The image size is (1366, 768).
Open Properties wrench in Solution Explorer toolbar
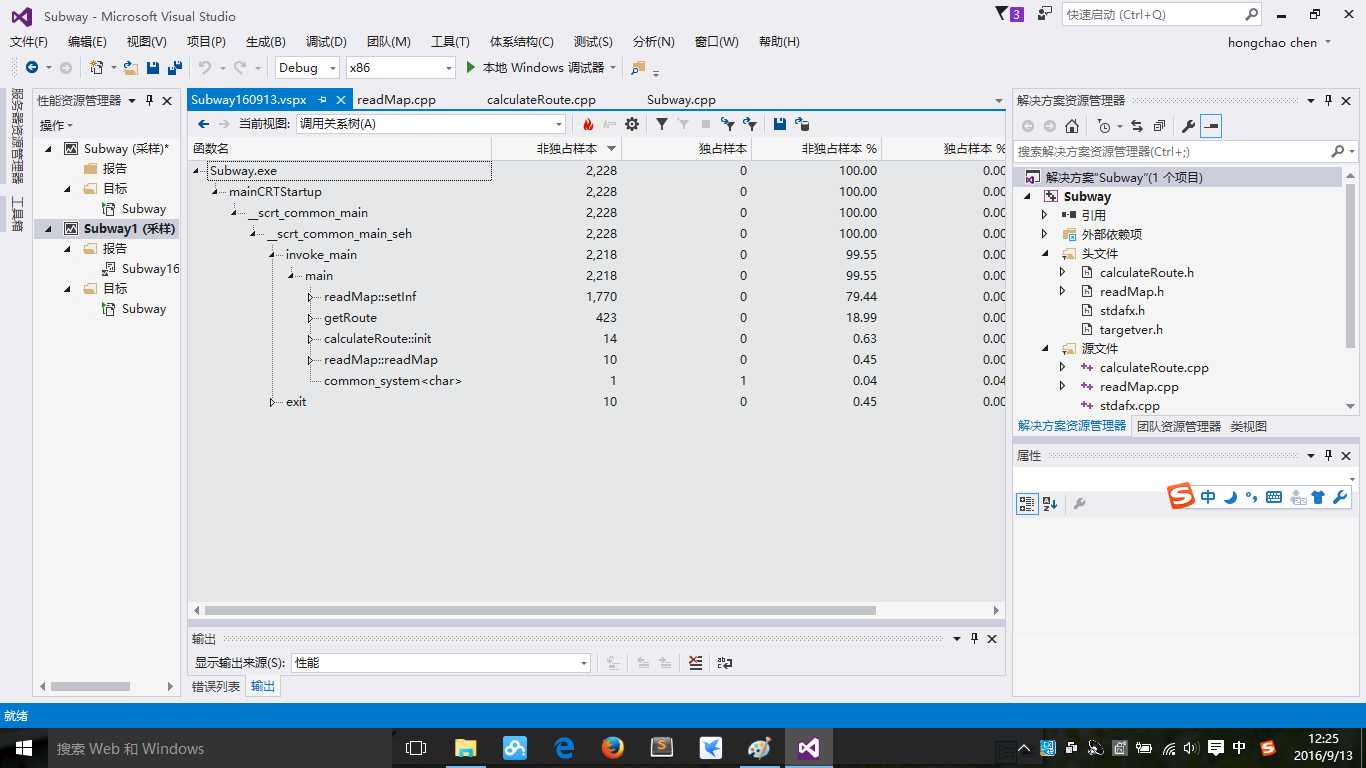(1188, 126)
